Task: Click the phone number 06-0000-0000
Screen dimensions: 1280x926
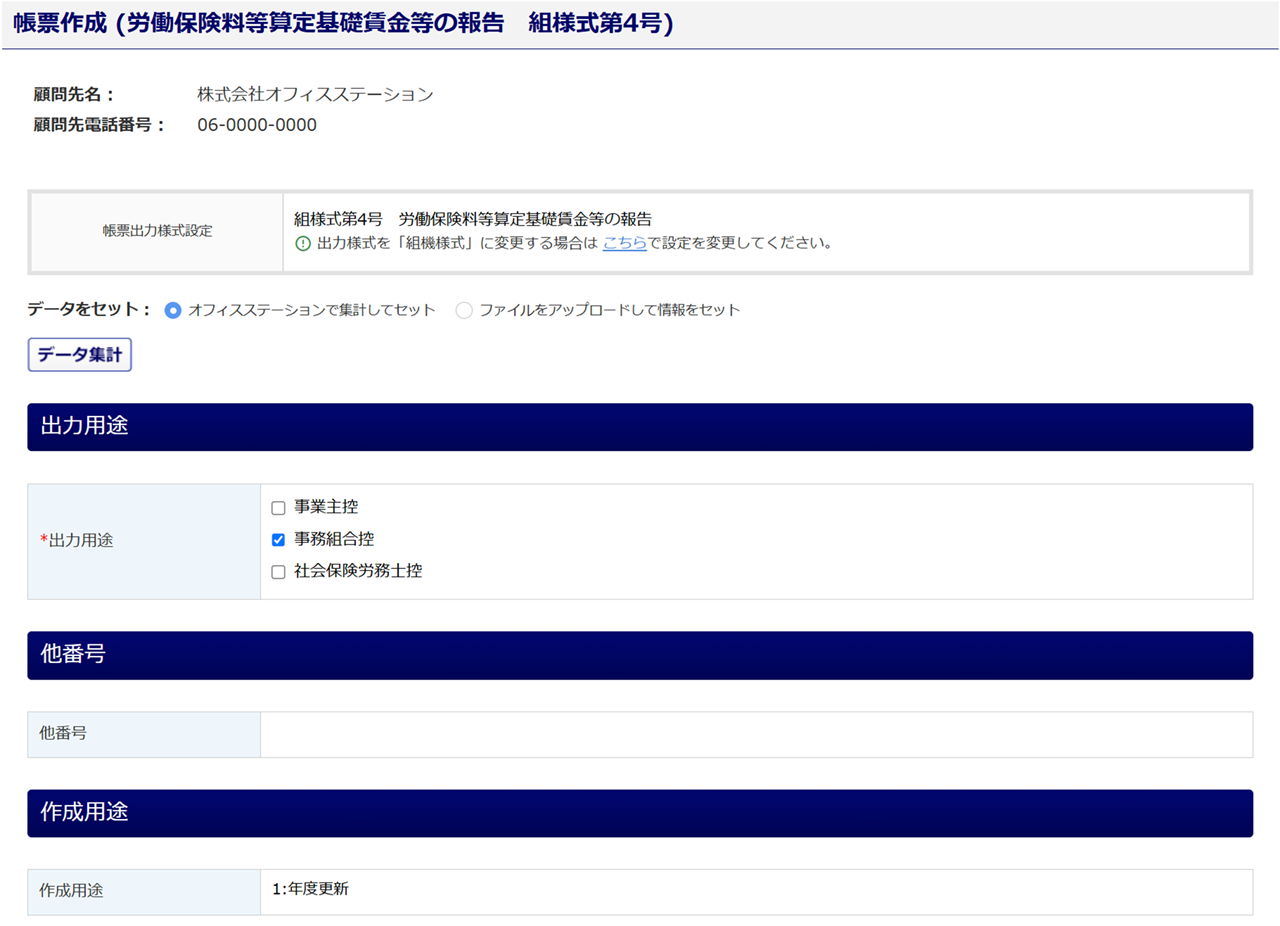Action: point(257,126)
